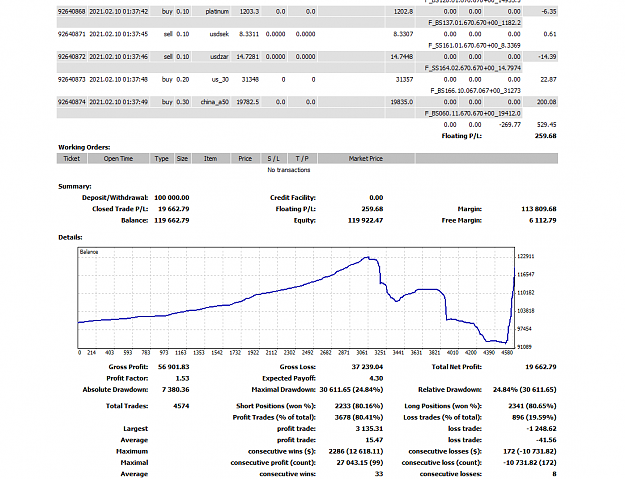Click the -6.35 profit value

[x=549, y=12]
